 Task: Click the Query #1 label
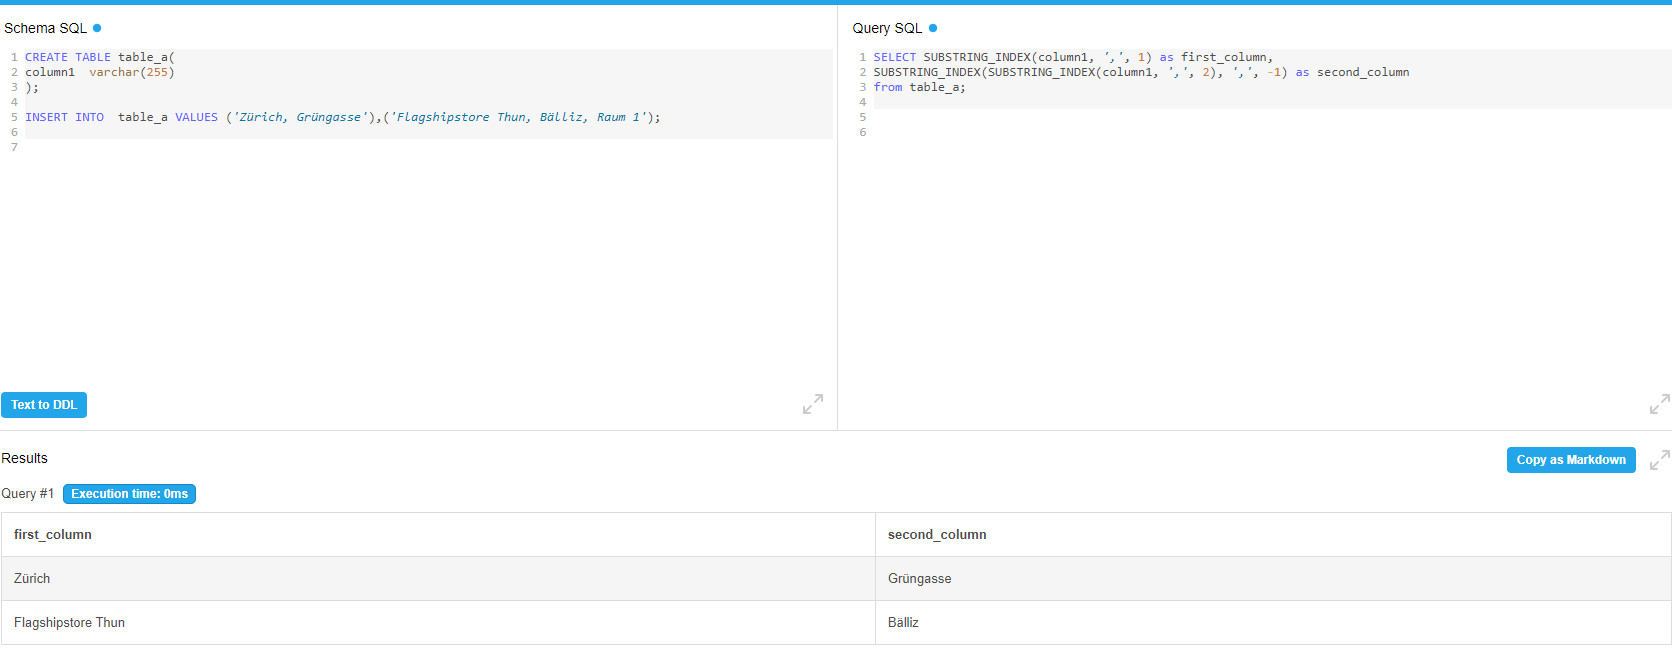28,494
